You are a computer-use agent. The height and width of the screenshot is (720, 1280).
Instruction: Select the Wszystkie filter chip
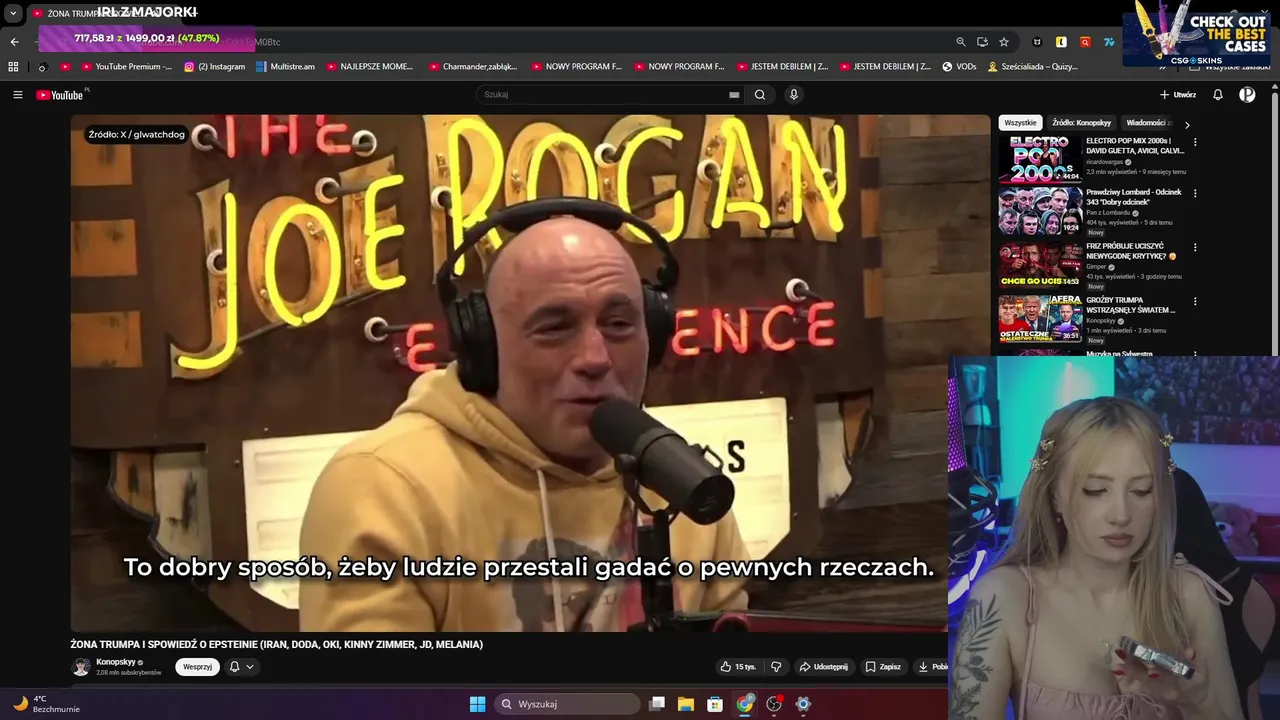[1020, 123]
